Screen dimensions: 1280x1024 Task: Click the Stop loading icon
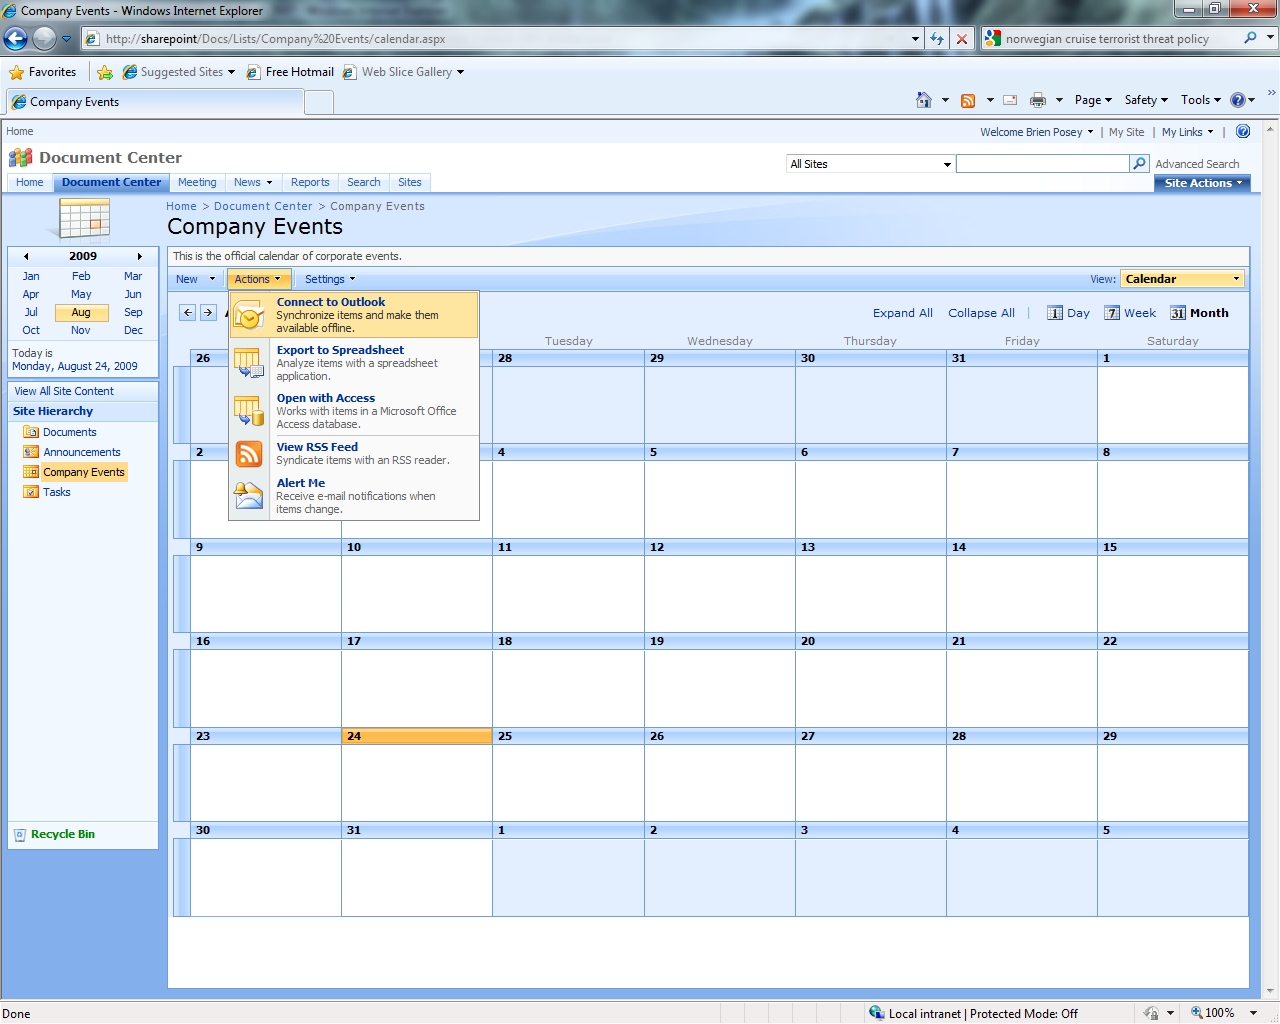(x=962, y=39)
